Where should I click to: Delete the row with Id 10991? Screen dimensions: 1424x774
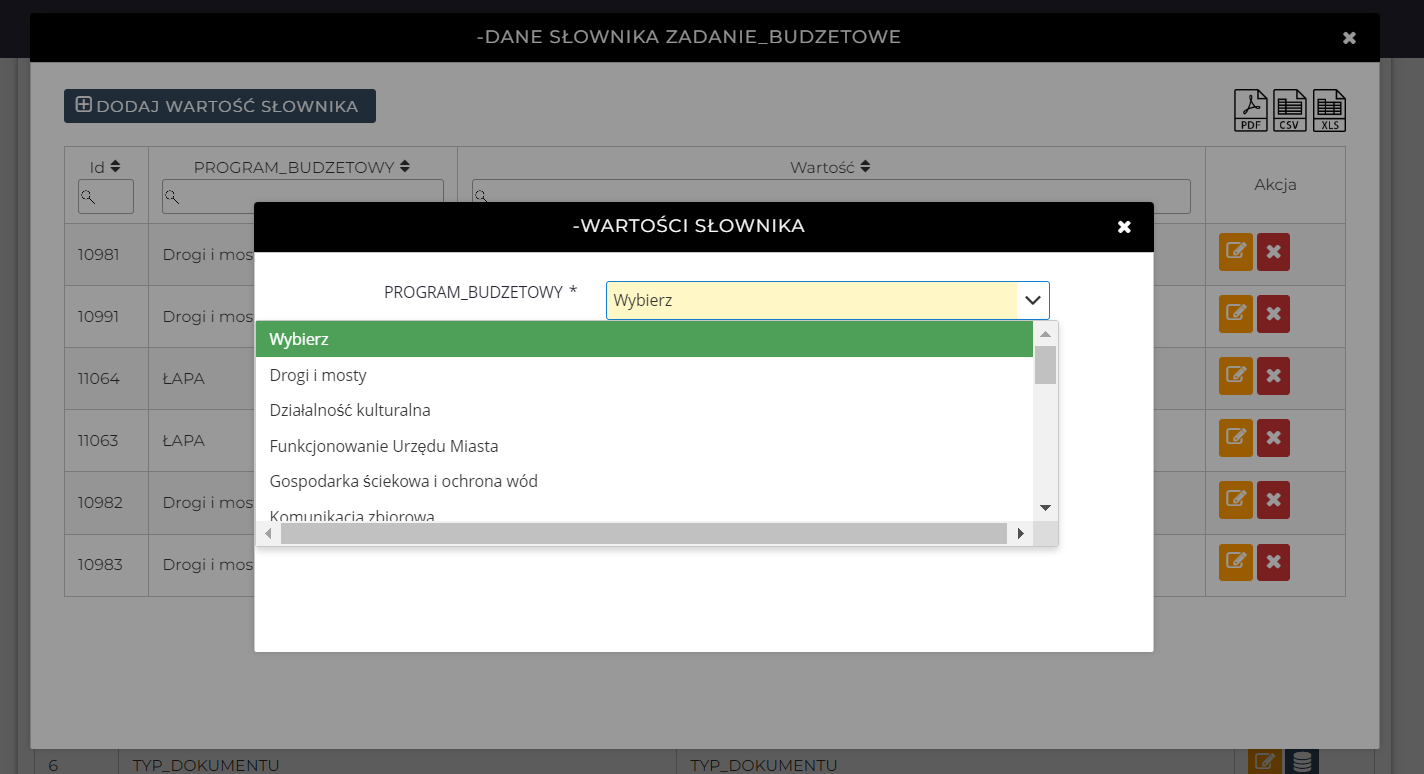point(1273,314)
